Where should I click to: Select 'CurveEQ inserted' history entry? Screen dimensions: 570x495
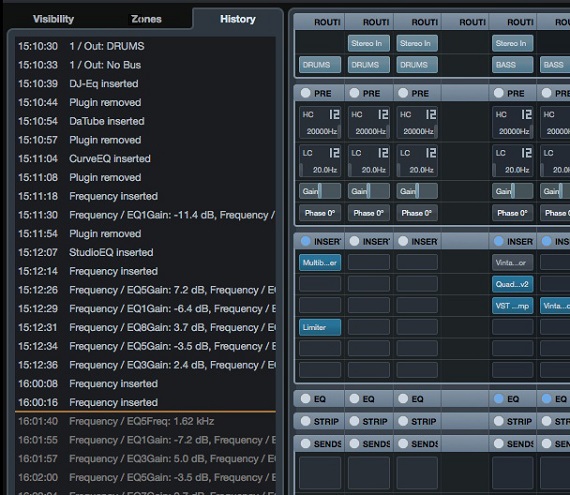pos(145,159)
